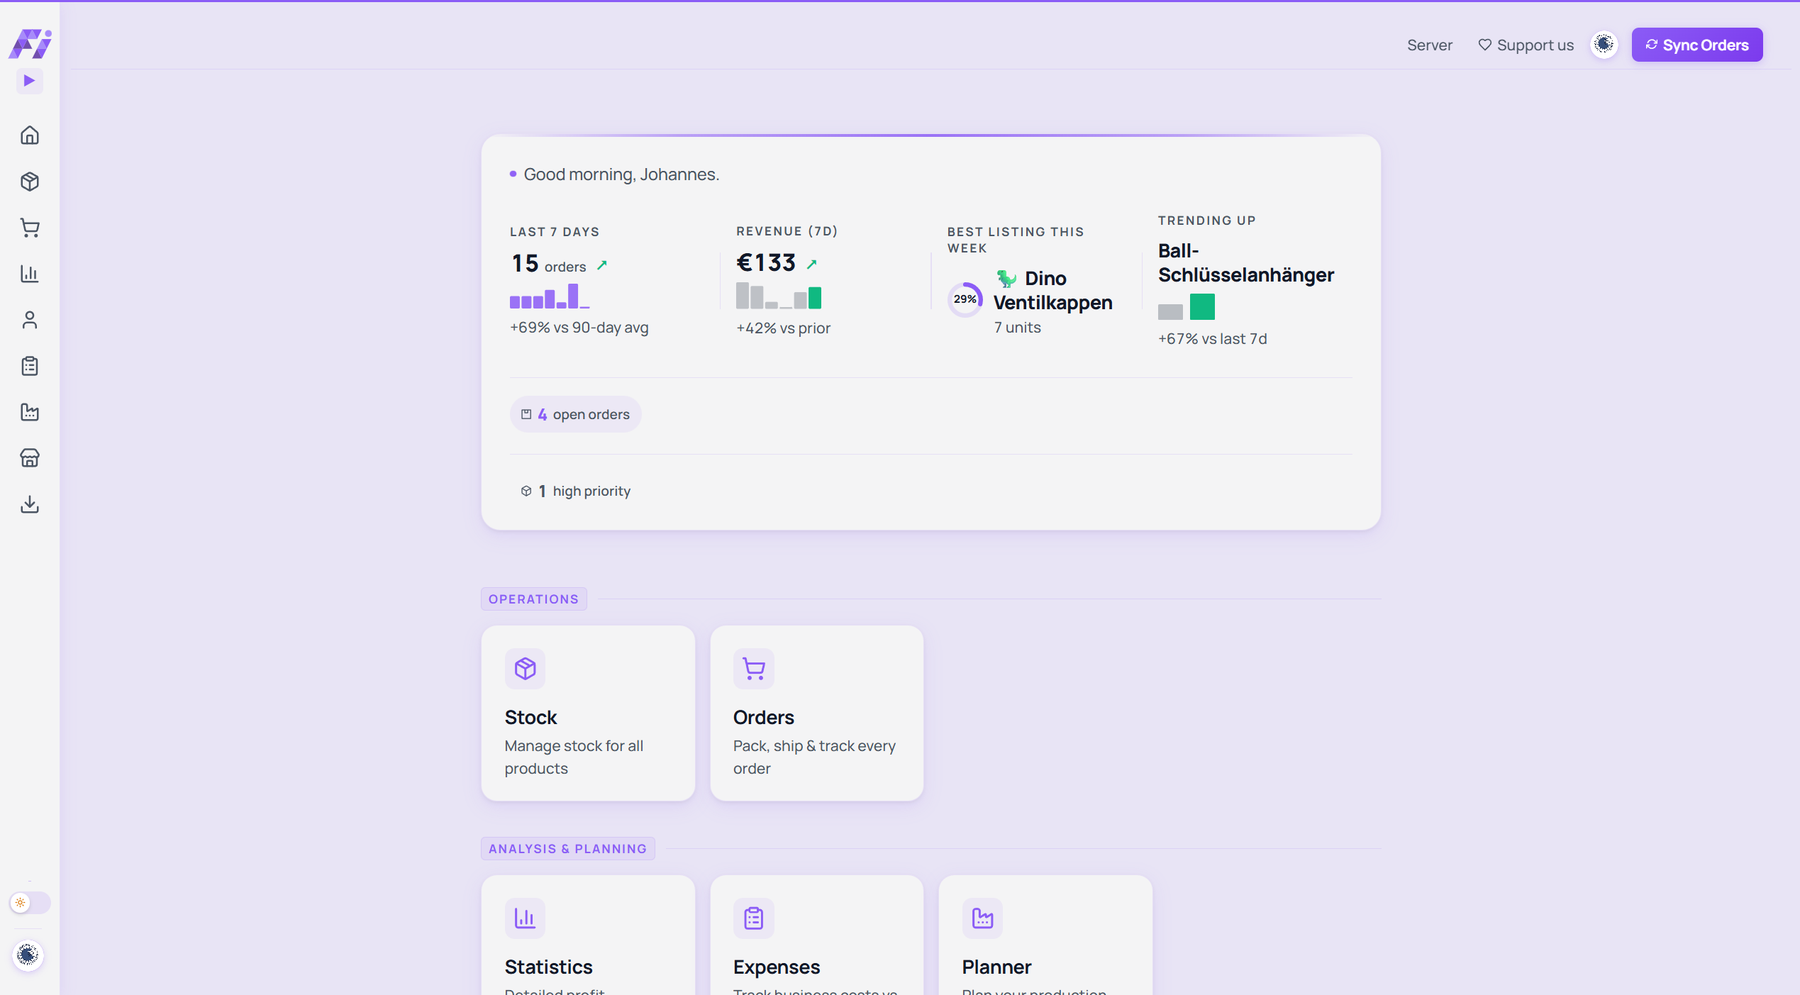Open the download icon in sidebar
The width and height of the screenshot is (1800, 995).
tap(30, 504)
